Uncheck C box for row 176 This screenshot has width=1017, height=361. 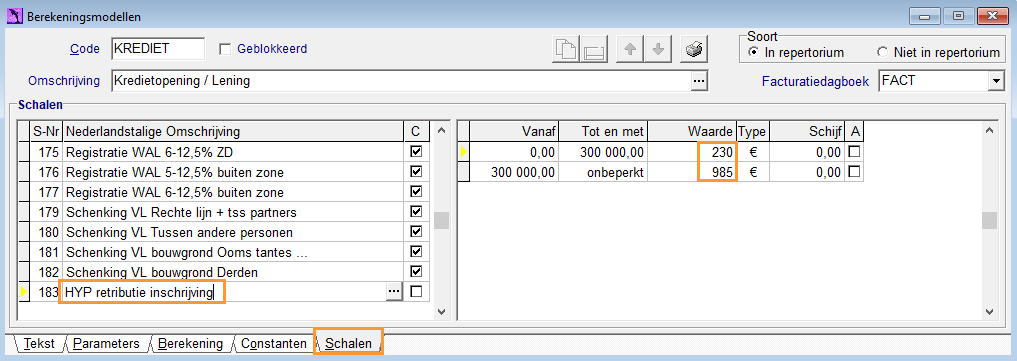tap(416, 171)
